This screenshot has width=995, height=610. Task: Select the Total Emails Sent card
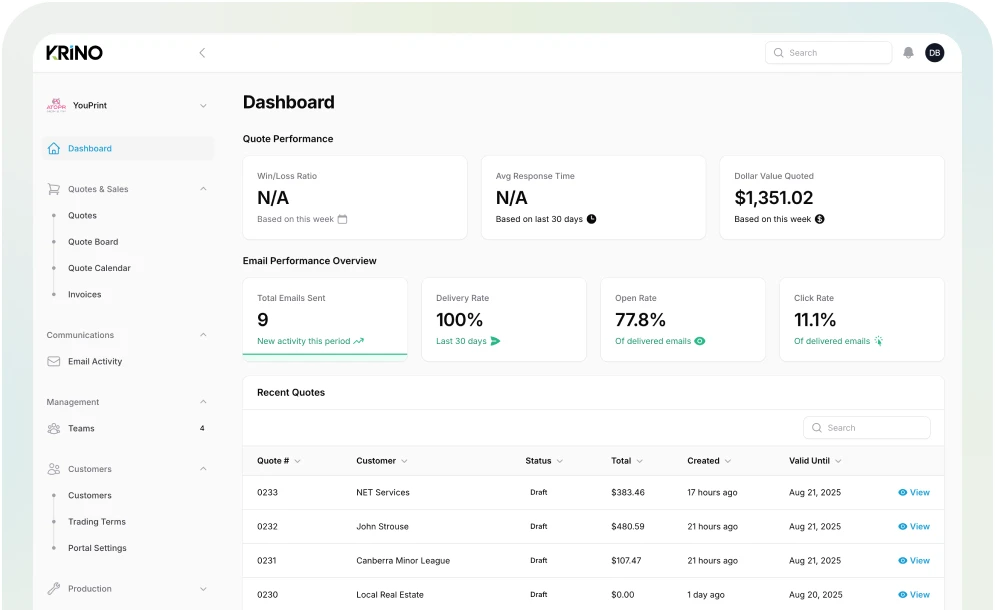pos(325,320)
